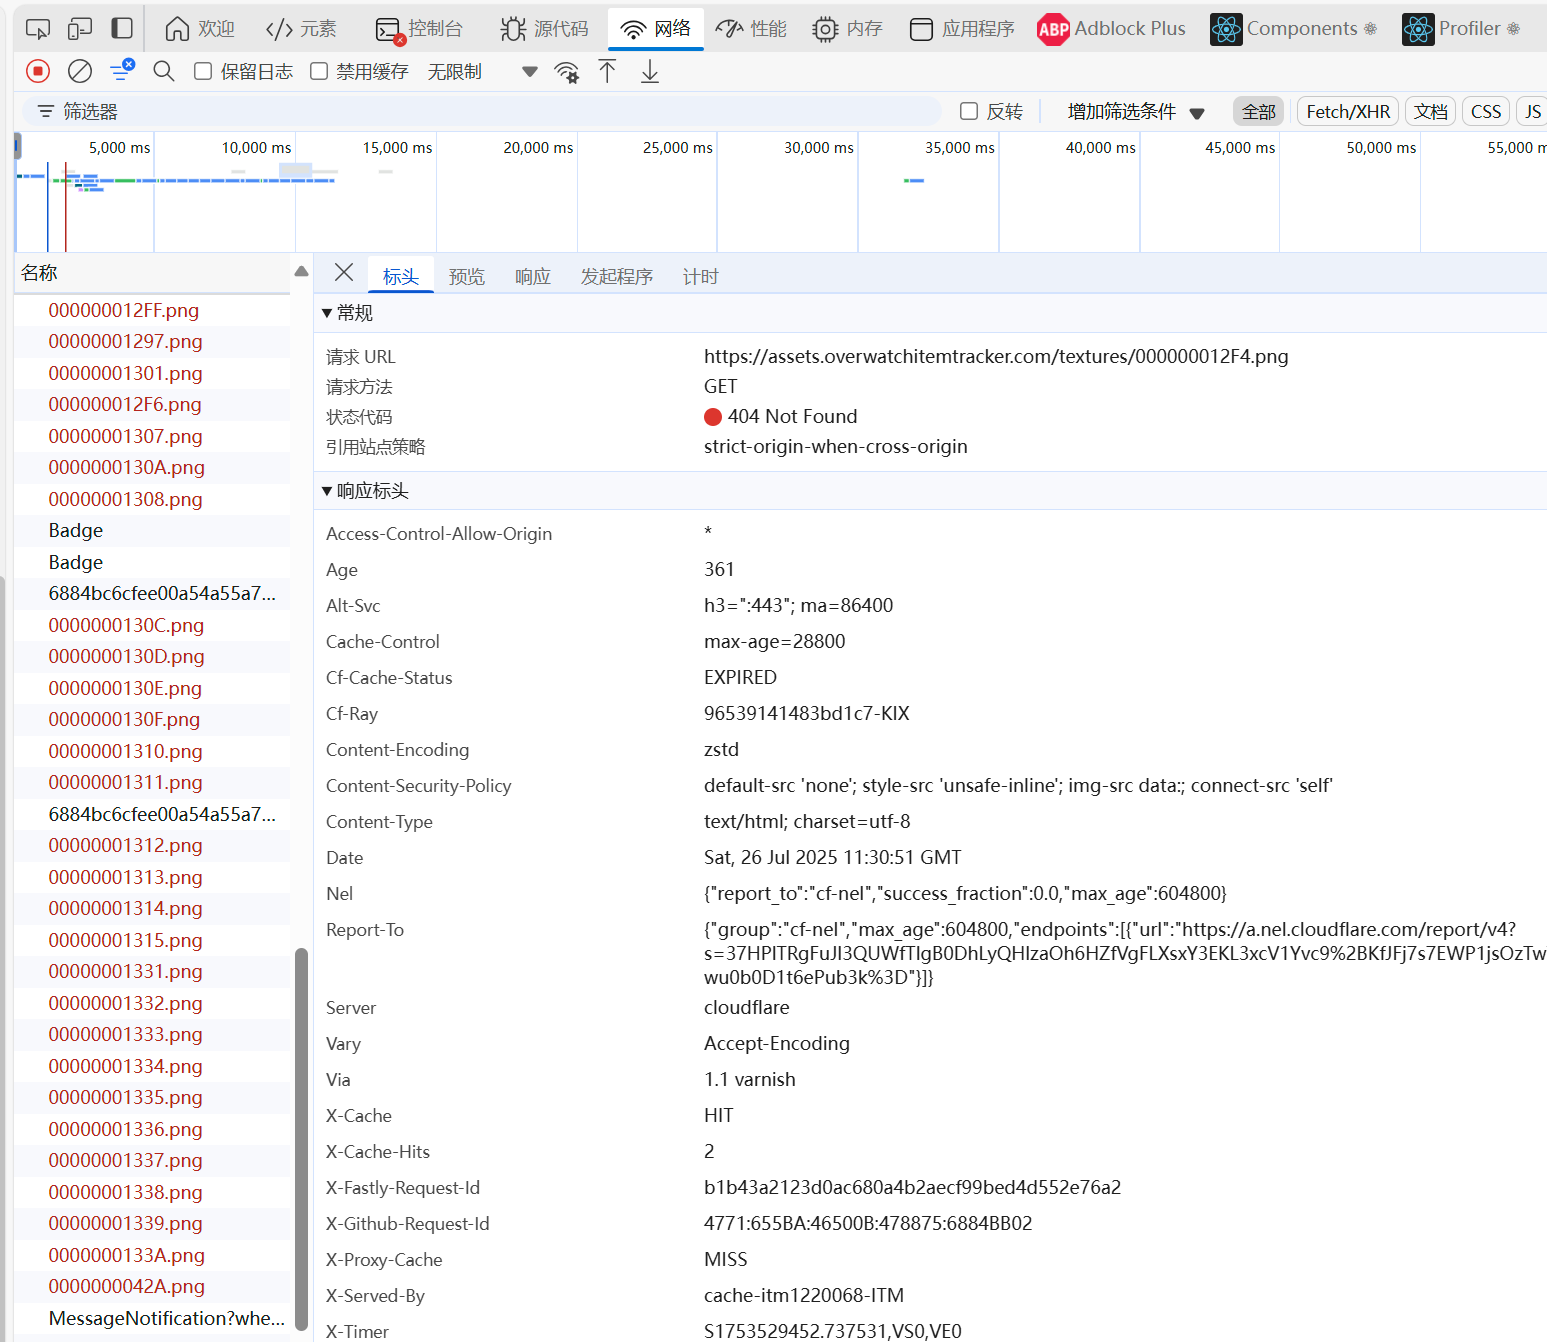The width and height of the screenshot is (1547, 1342).
Task: Enable the 禁用缓存 checkbox
Action: pyautogui.click(x=319, y=71)
